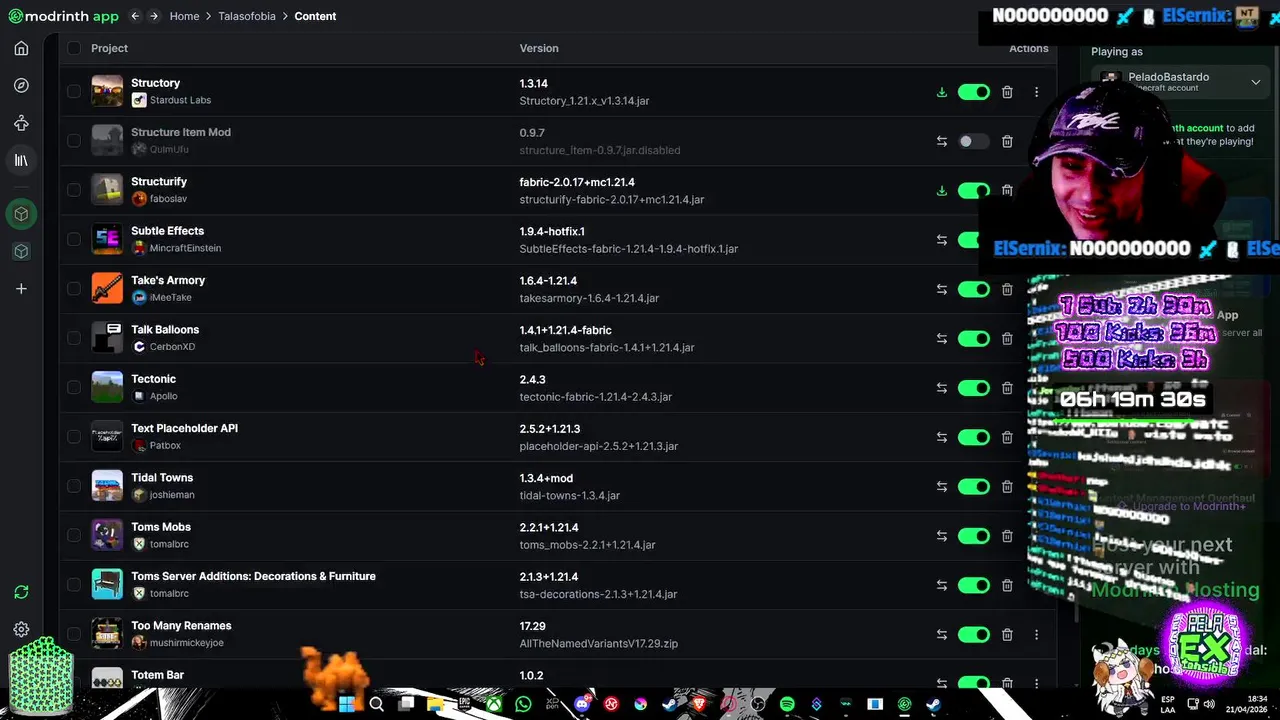Screen dimensions: 1280x720
Task: Go to Home breadcrumb
Action: [184, 16]
